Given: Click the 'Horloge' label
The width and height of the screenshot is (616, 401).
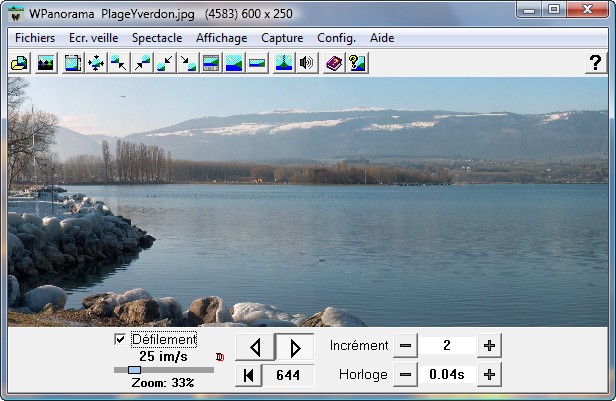Looking at the screenshot, I should [363, 375].
